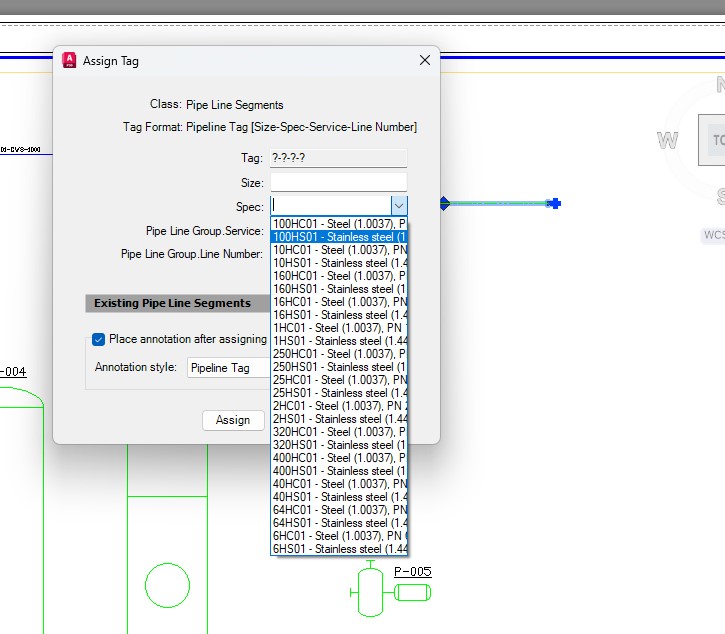Uncheck Place annotation after assigning checkbox
Image resolution: width=725 pixels, height=634 pixels.
[x=98, y=339]
